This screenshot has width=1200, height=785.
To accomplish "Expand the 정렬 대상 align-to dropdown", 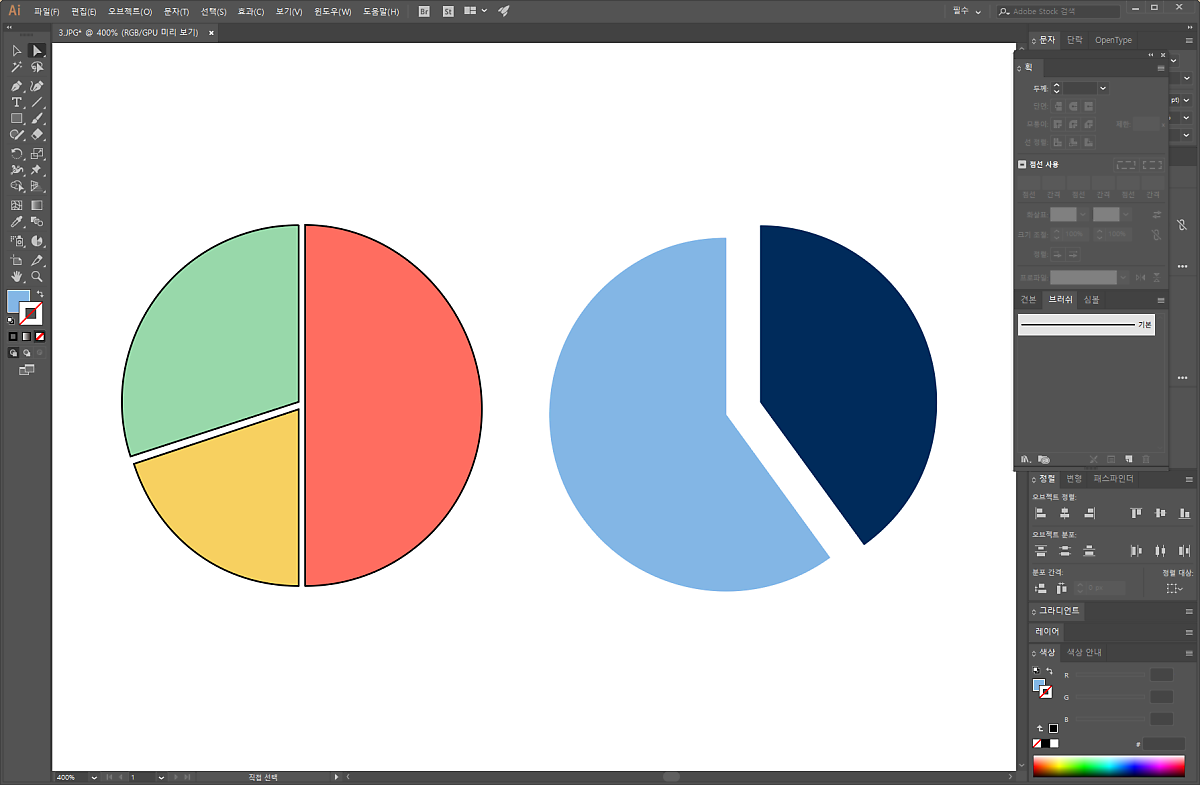I will coord(1174,589).
